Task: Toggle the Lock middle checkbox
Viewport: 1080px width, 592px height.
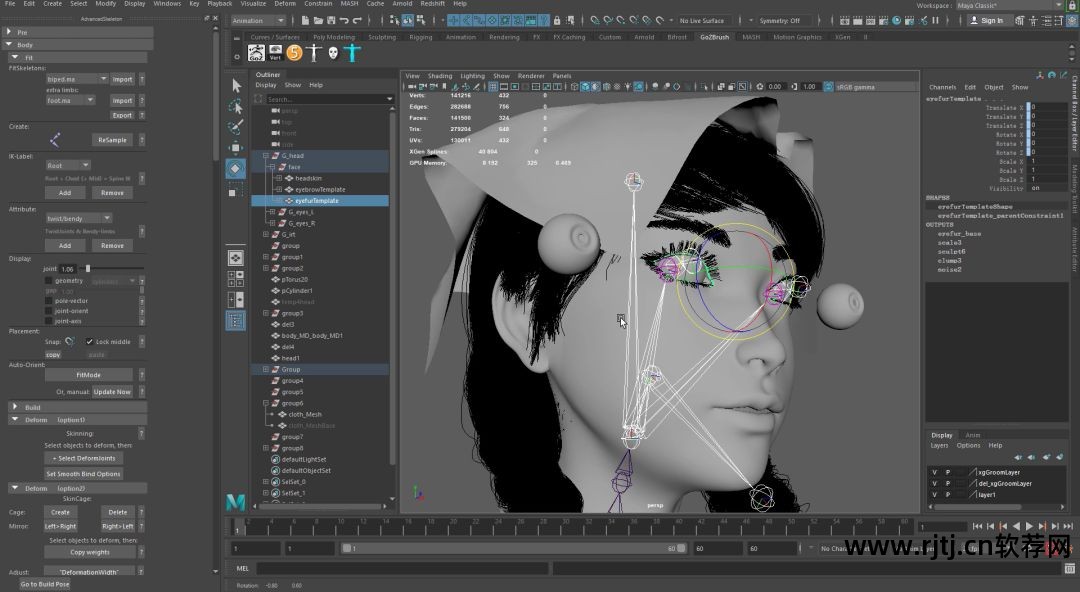Action: tap(89, 342)
